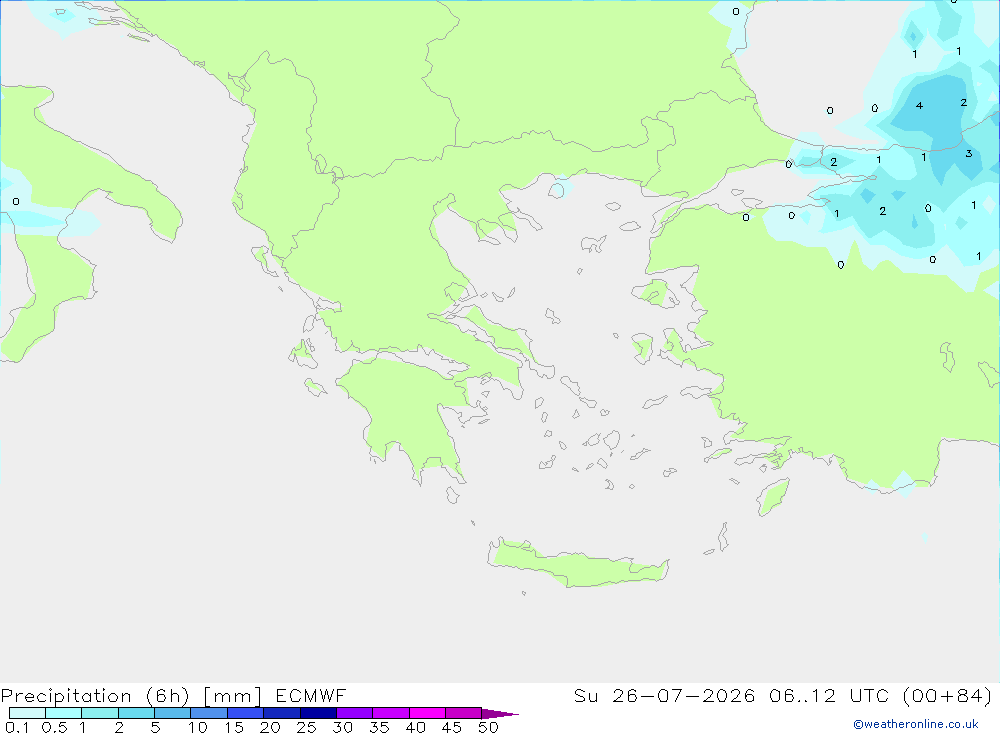Viewport: 1000px width, 733px height.
Task: Click the '(00+84)' forecast offset text
Action: click(947, 695)
